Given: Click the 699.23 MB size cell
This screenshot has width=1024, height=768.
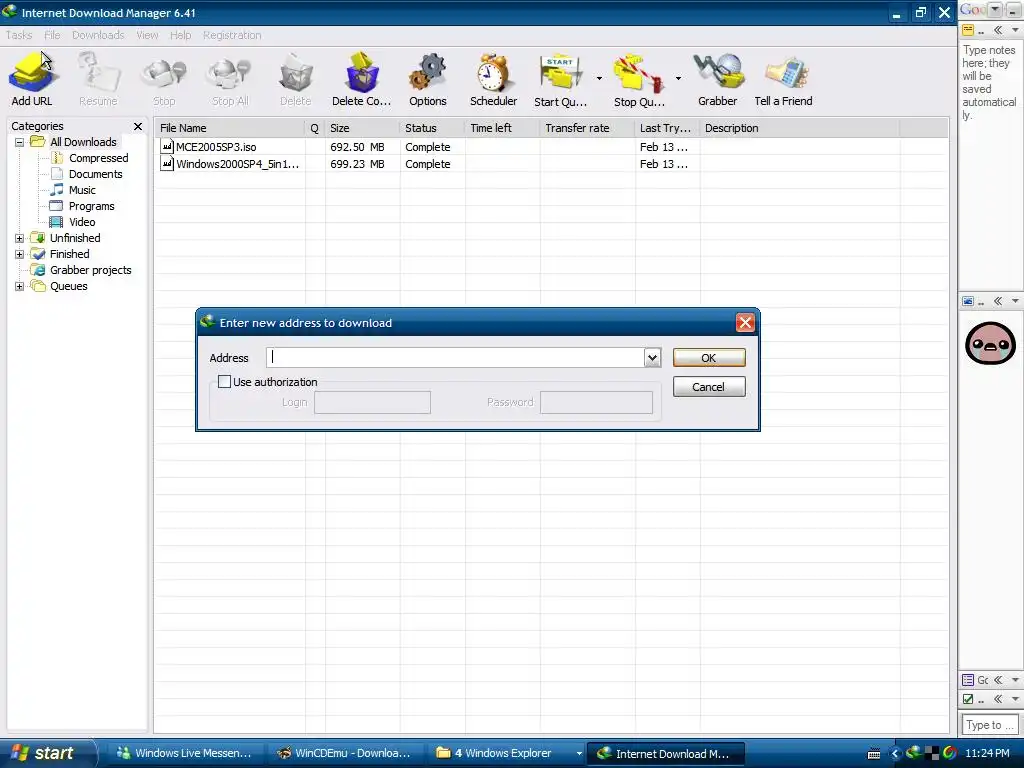Looking at the screenshot, I should 357,164.
